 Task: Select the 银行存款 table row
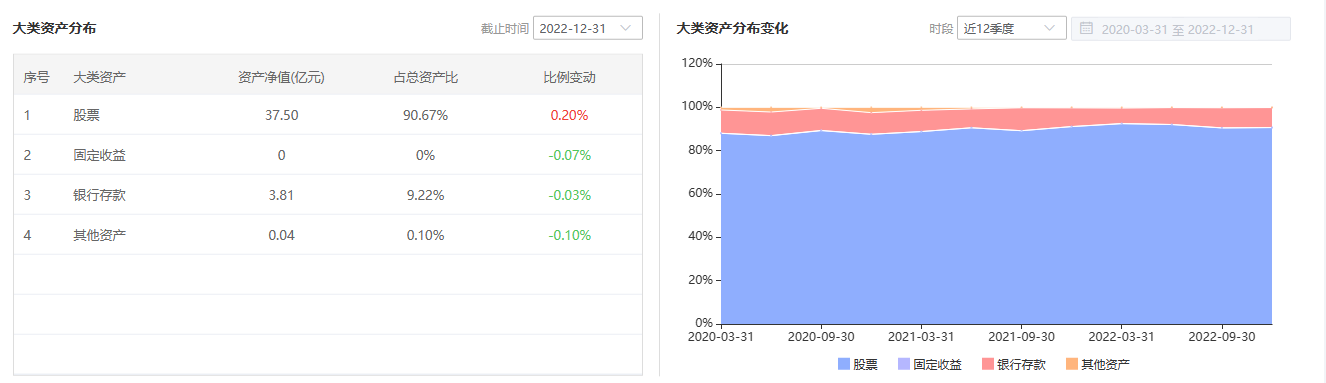pos(328,195)
